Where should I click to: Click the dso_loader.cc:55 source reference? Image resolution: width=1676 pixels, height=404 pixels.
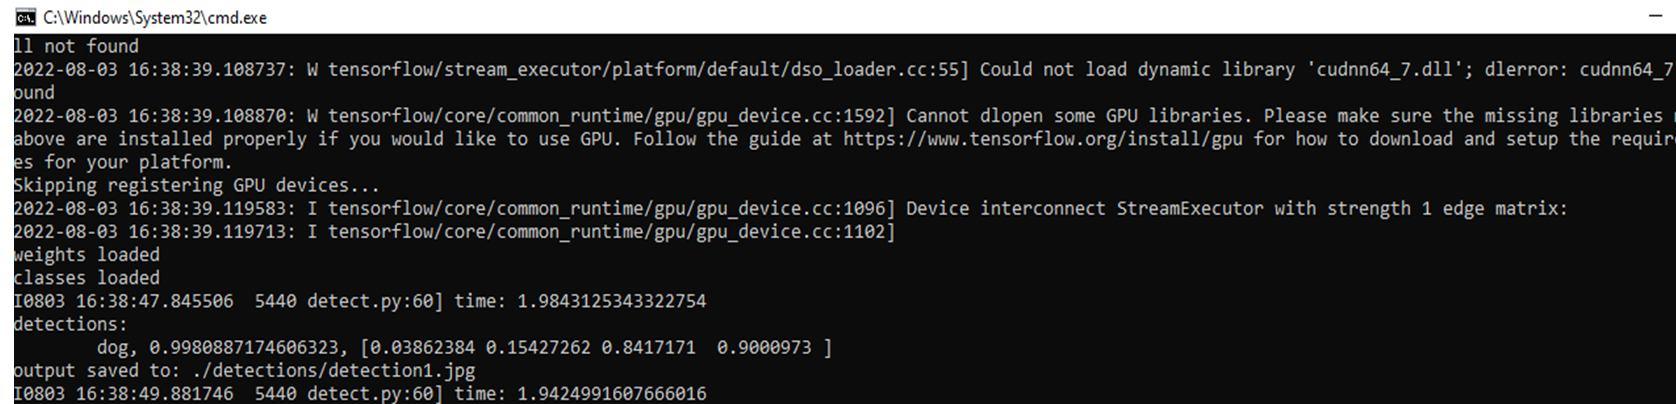point(875,70)
